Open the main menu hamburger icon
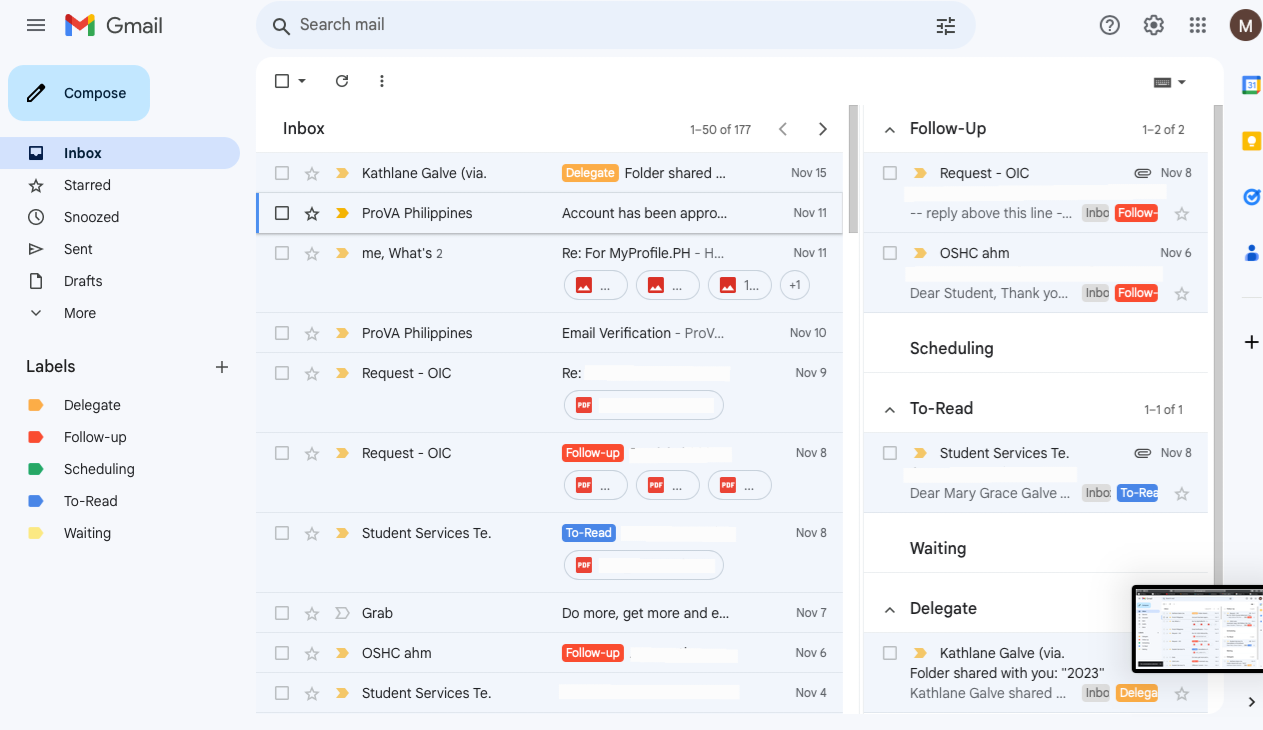 (36, 25)
